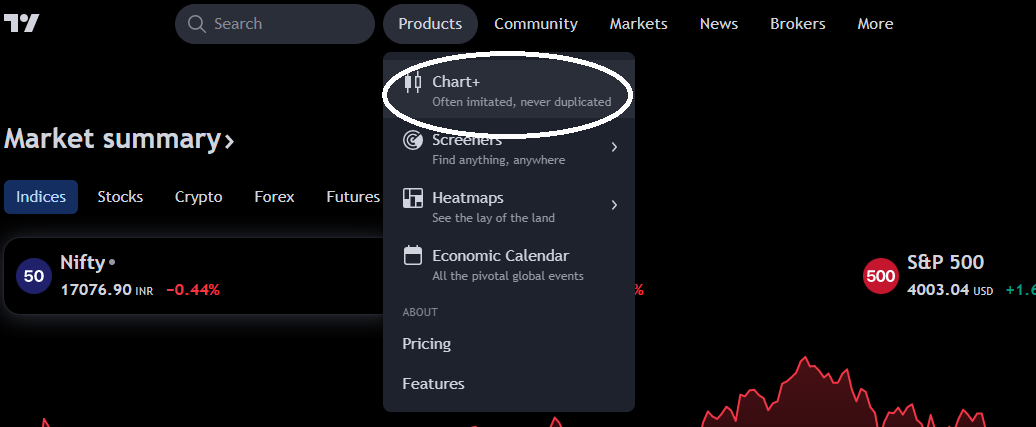Open the Community menu
This screenshot has height=427, width=1036.
tap(536, 24)
